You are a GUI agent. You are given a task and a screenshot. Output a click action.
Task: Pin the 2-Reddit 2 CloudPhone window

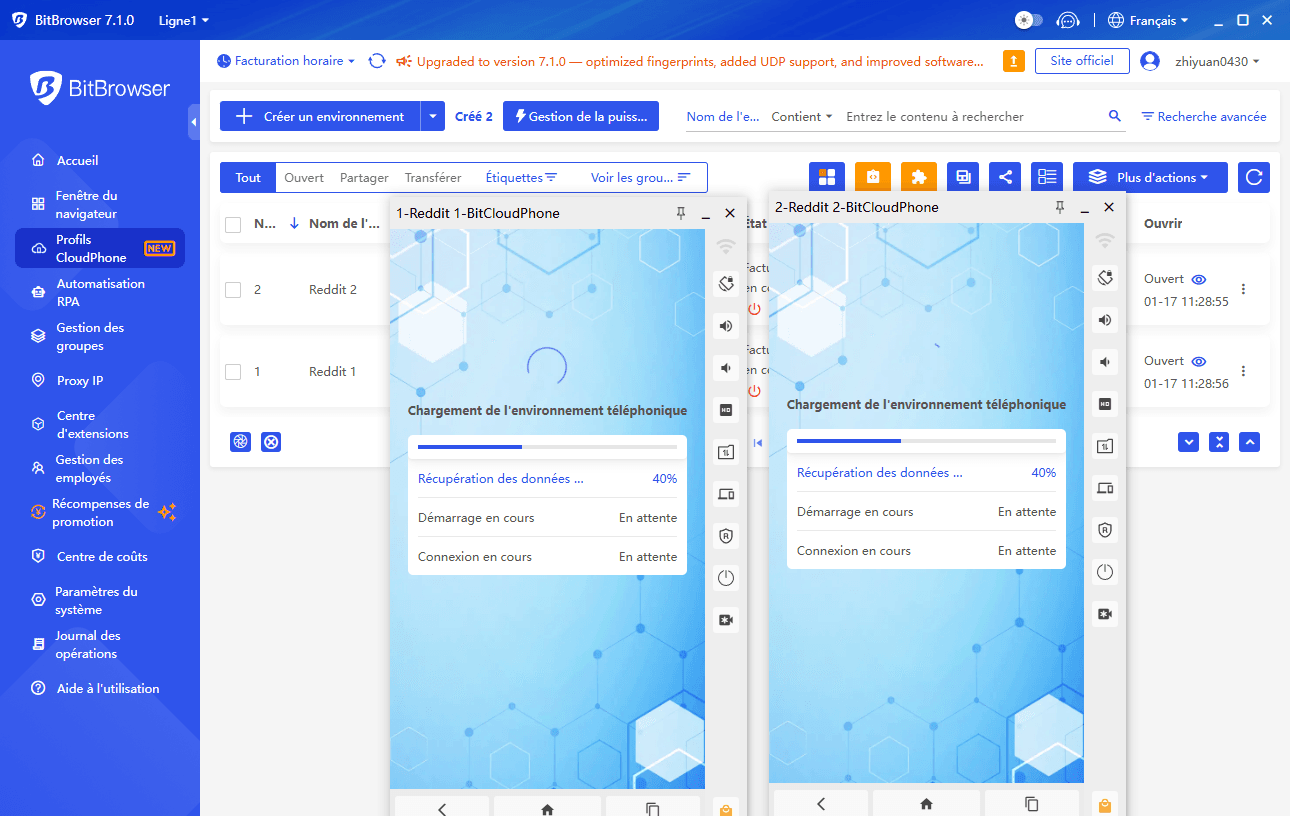point(1060,207)
